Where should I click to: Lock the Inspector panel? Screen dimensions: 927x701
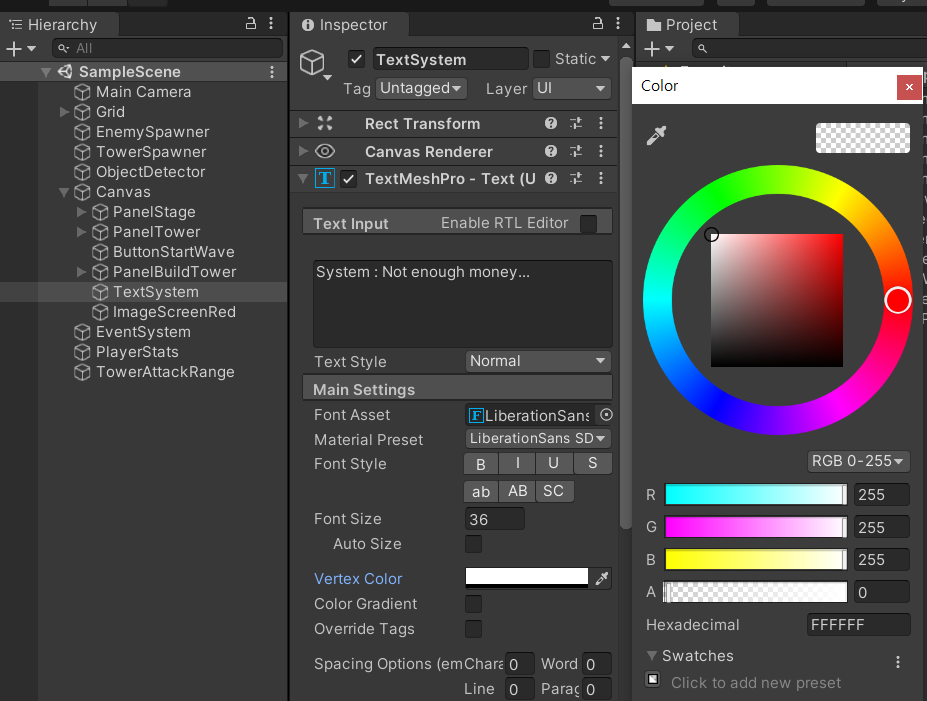pos(598,24)
